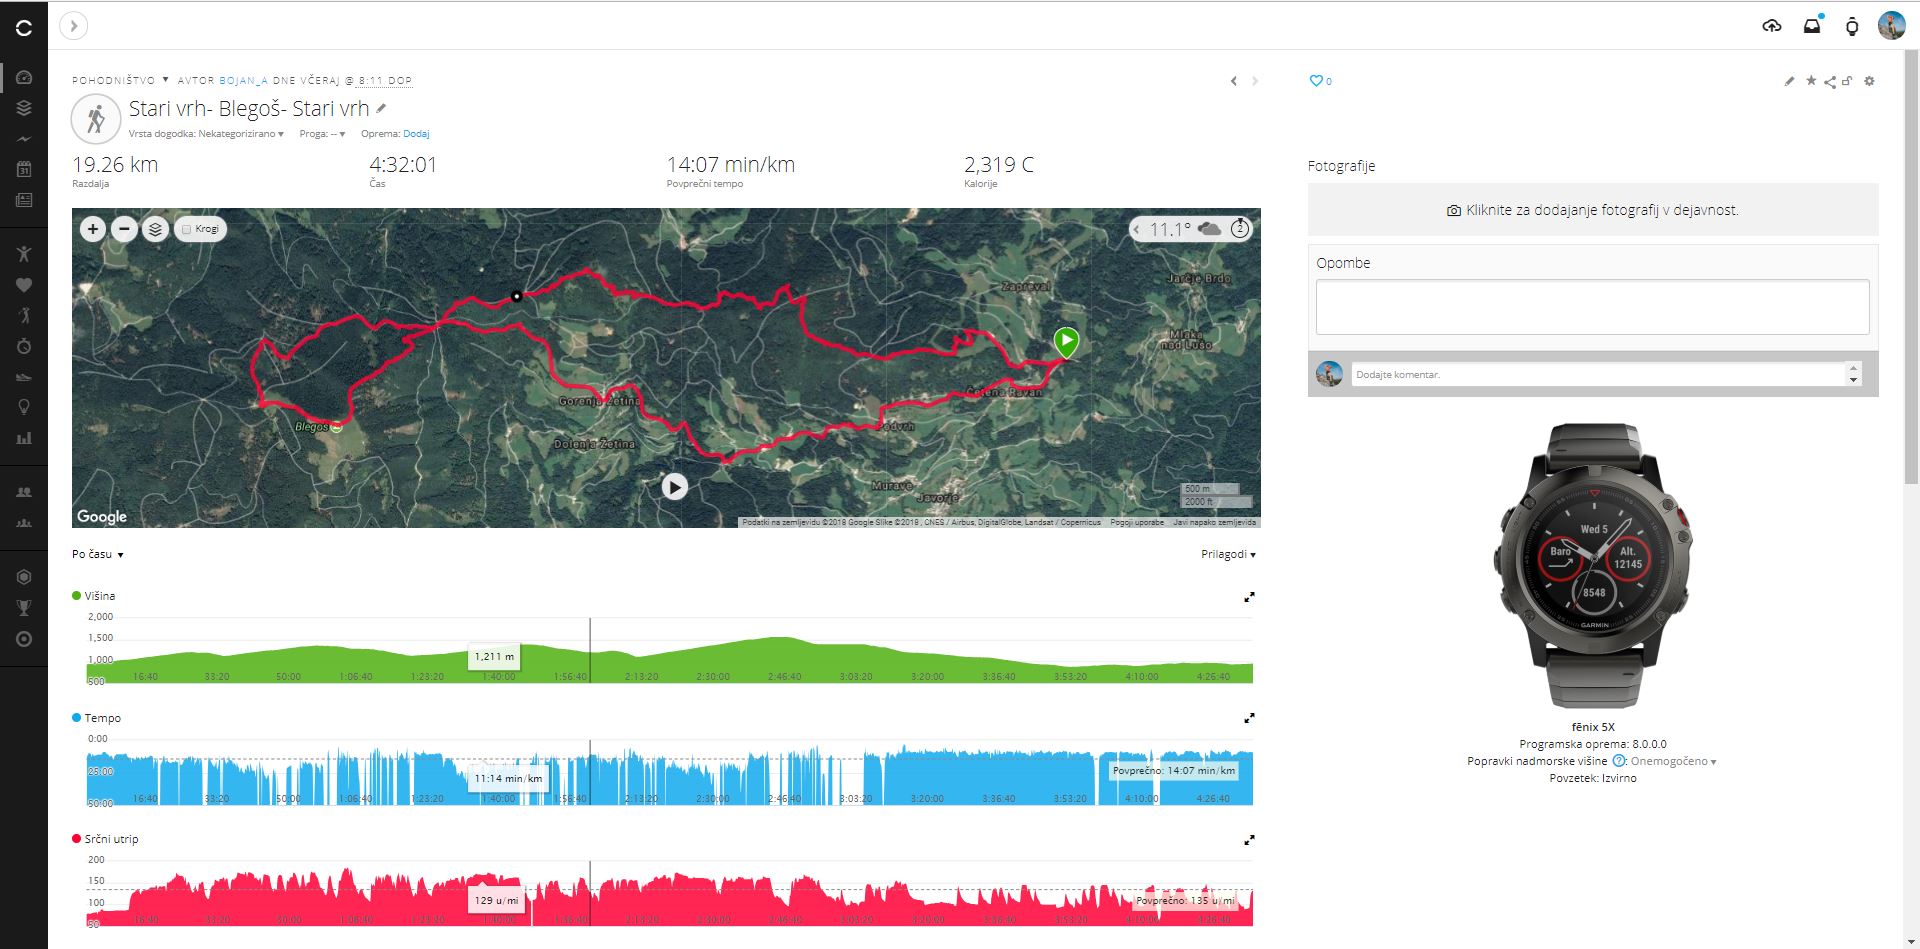This screenshot has height=949, width=1920.
Task: Go to previous activity arrow
Action: click(x=1233, y=81)
